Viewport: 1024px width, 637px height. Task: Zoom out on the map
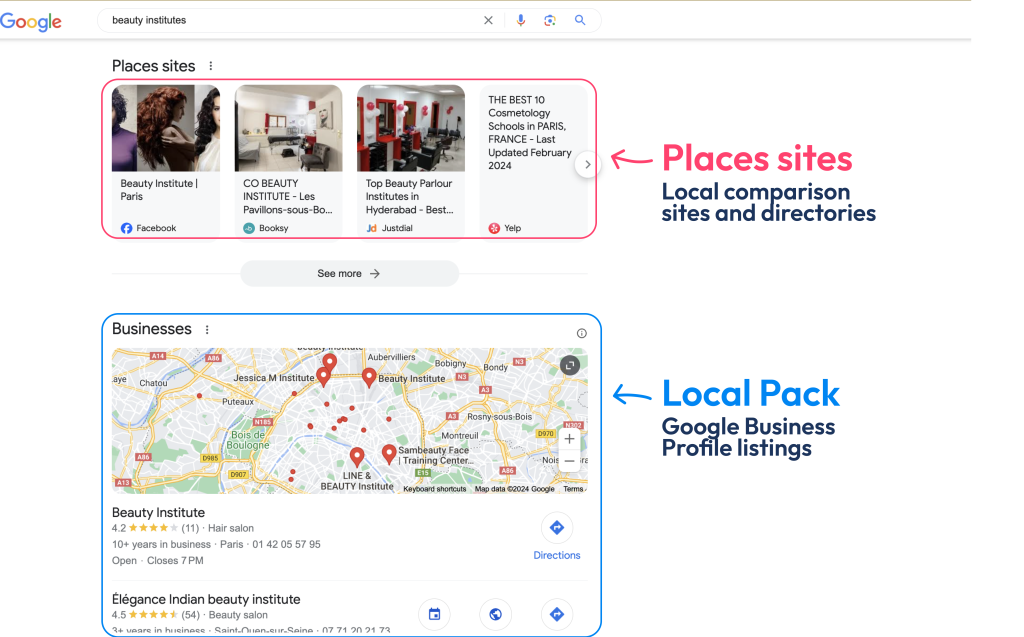tap(569, 461)
